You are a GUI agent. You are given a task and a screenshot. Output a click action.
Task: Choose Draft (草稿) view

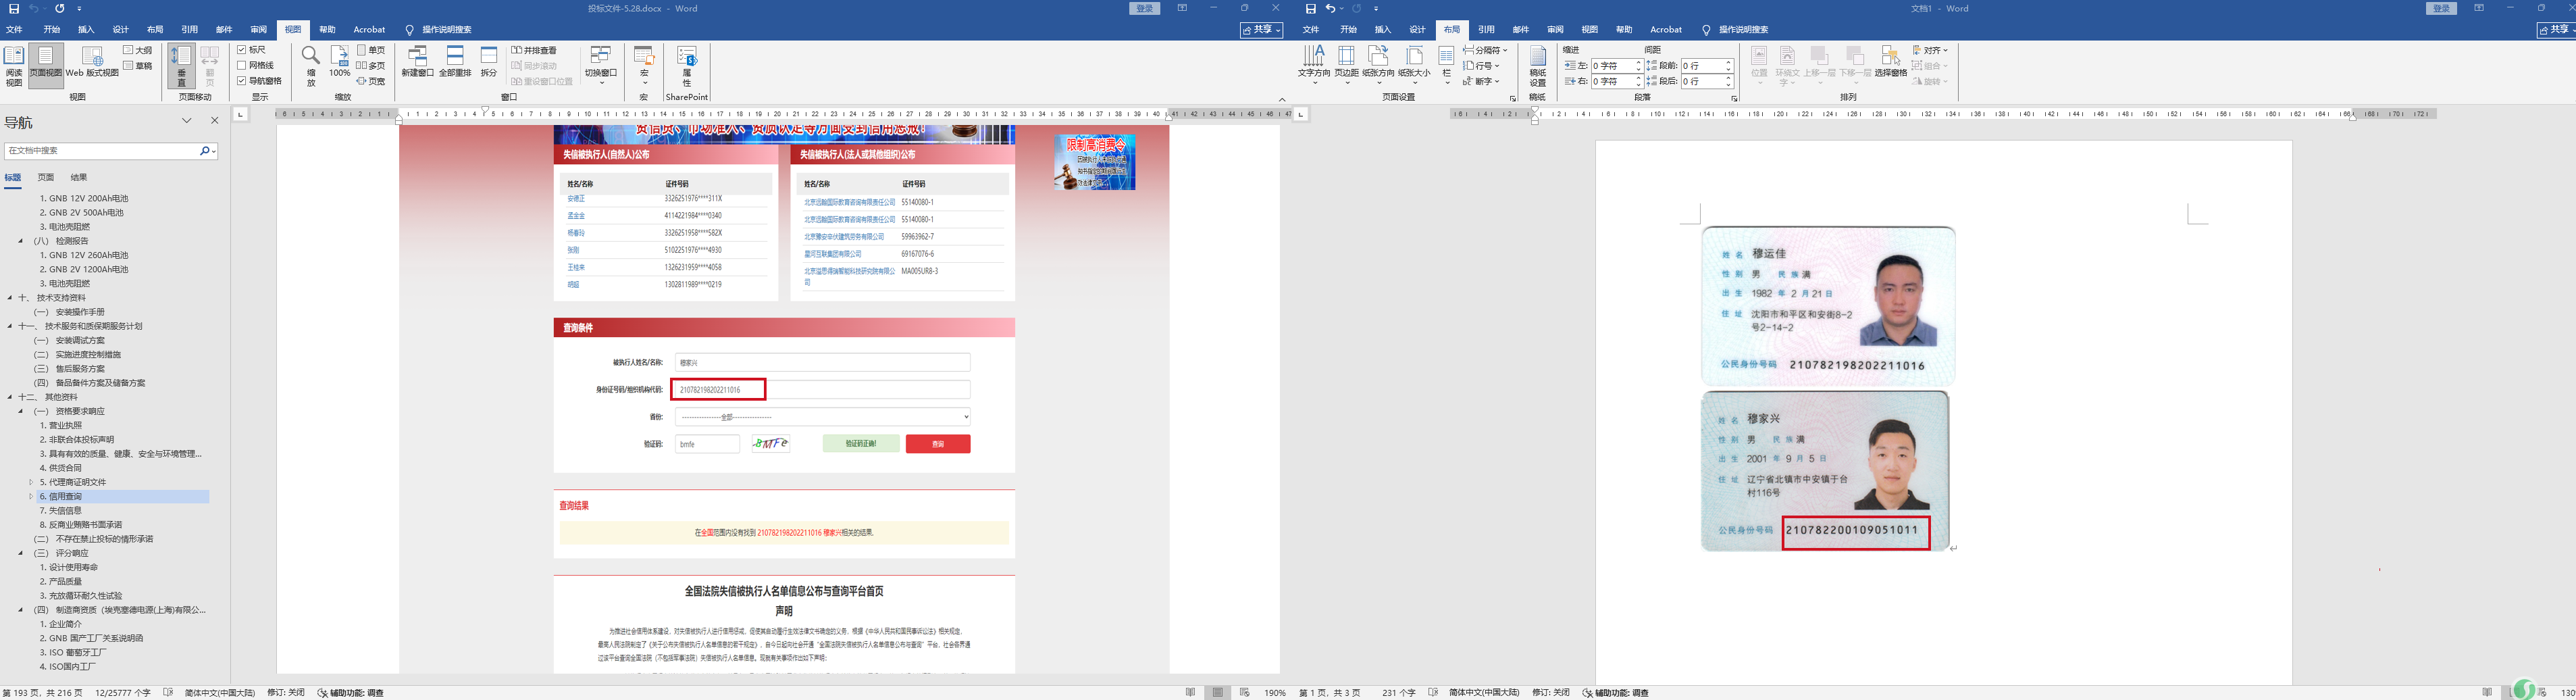[x=138, y=66]
